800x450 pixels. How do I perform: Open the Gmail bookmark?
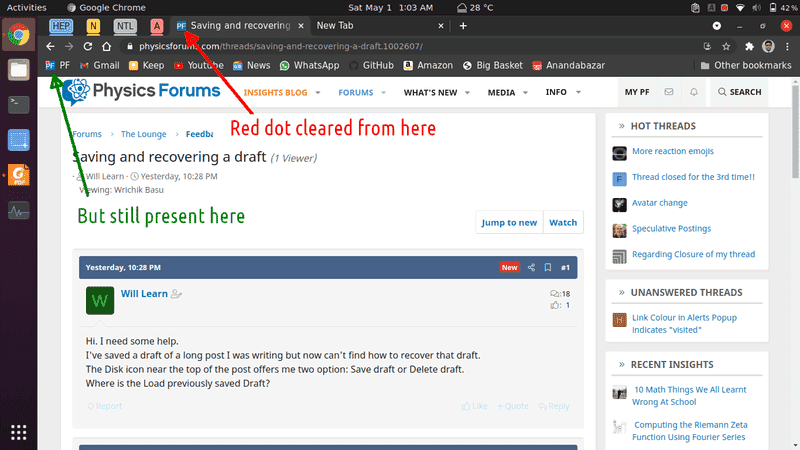point(99,65)
